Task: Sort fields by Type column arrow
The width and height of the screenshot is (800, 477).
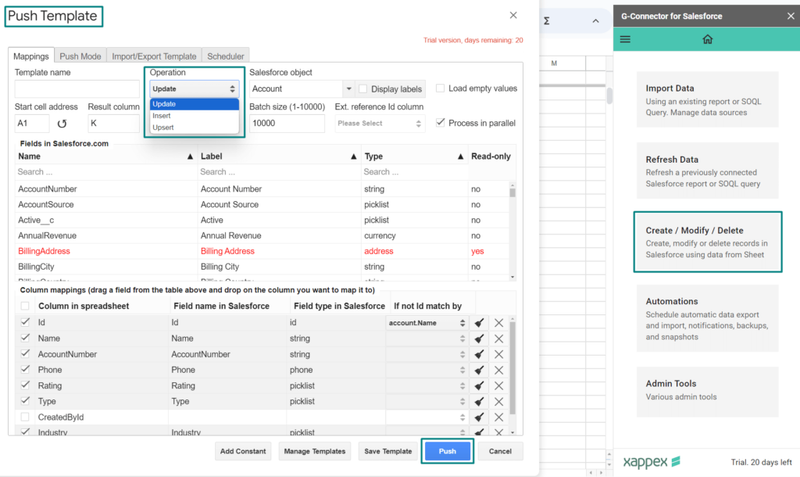Action: [460, 157]
